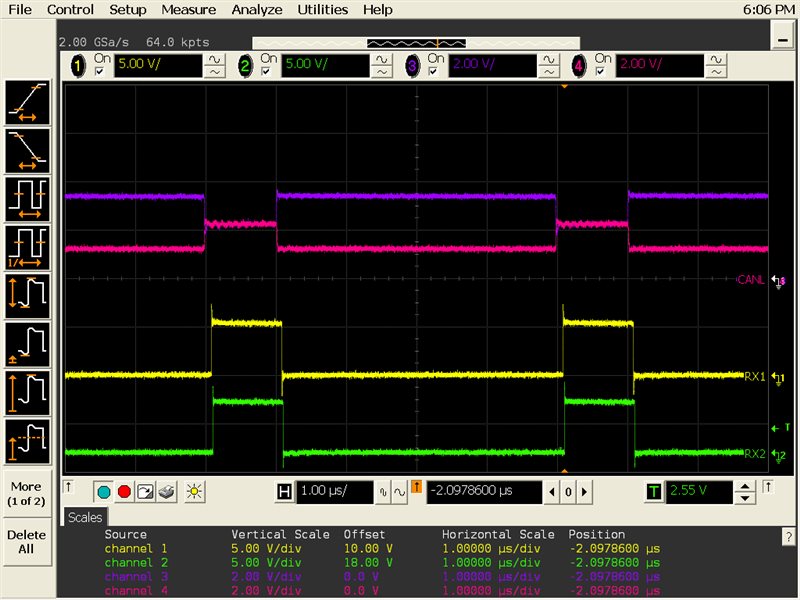This screenshot has width=800, height=600.
Task: Click the orange delay reference marker icon
Action: [416, 487]
